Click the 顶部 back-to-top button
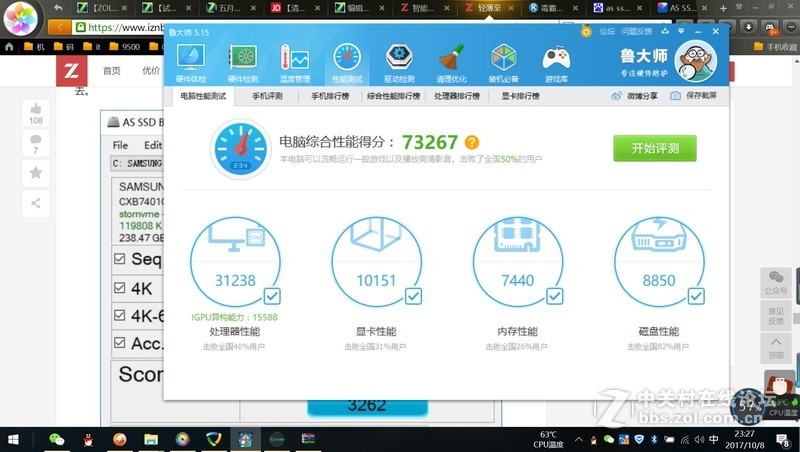Screen dimensions: 800x452 click(776, 348)
